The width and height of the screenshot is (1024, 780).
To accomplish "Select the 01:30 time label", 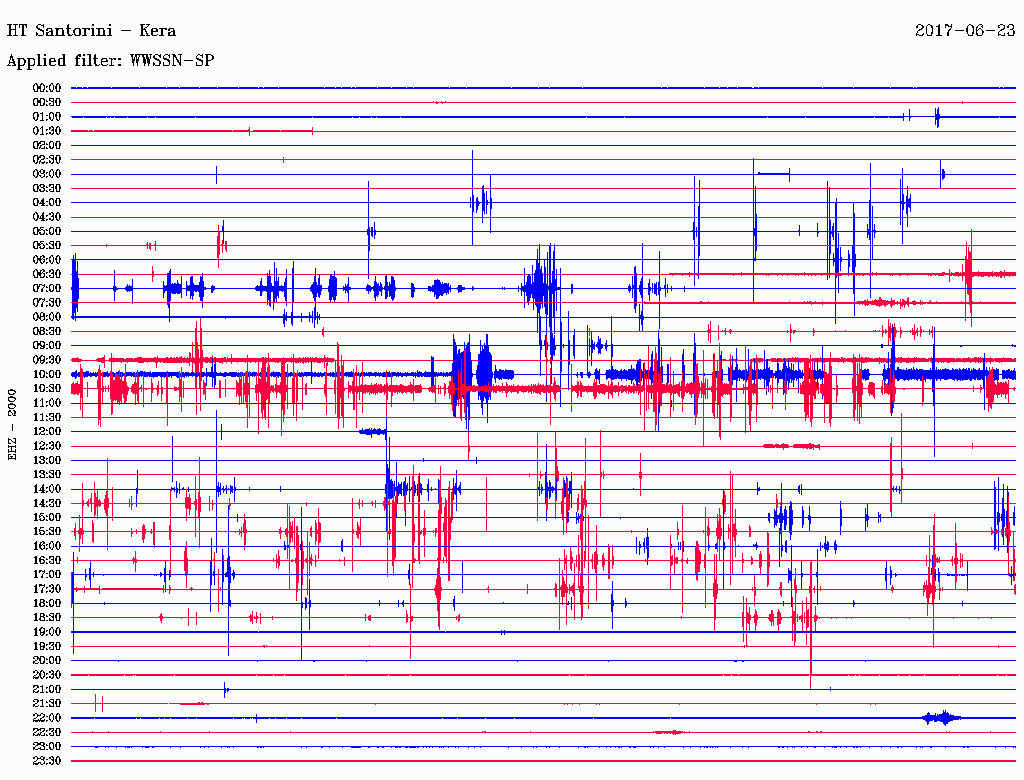I will [x=47, y=131].
